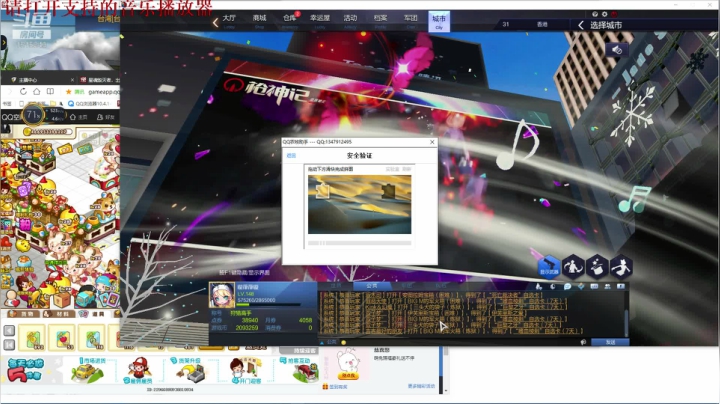Image resolution: width=720 pixels, height=404 pixels.
Task: Click the 签到有奖 gift link
Action: [x=335, y=387]
